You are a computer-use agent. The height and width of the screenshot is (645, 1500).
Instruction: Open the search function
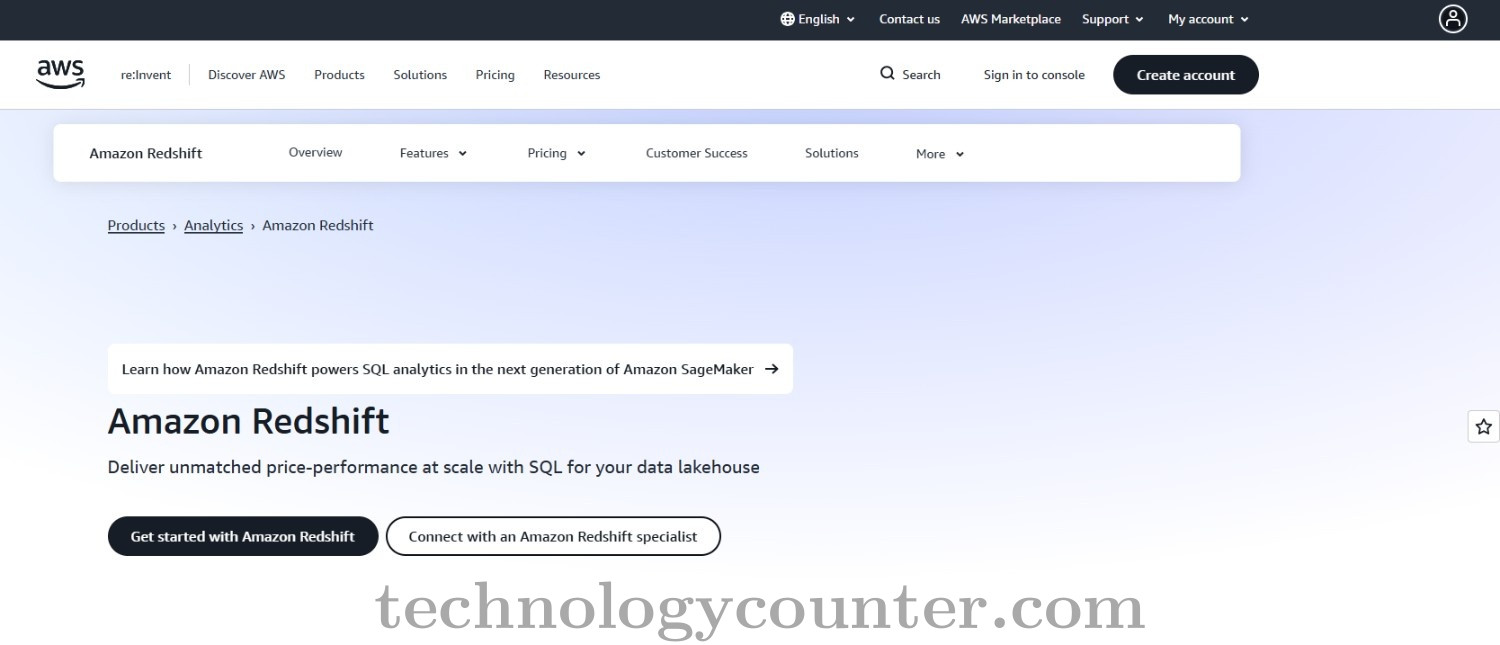tap(910, 74)
